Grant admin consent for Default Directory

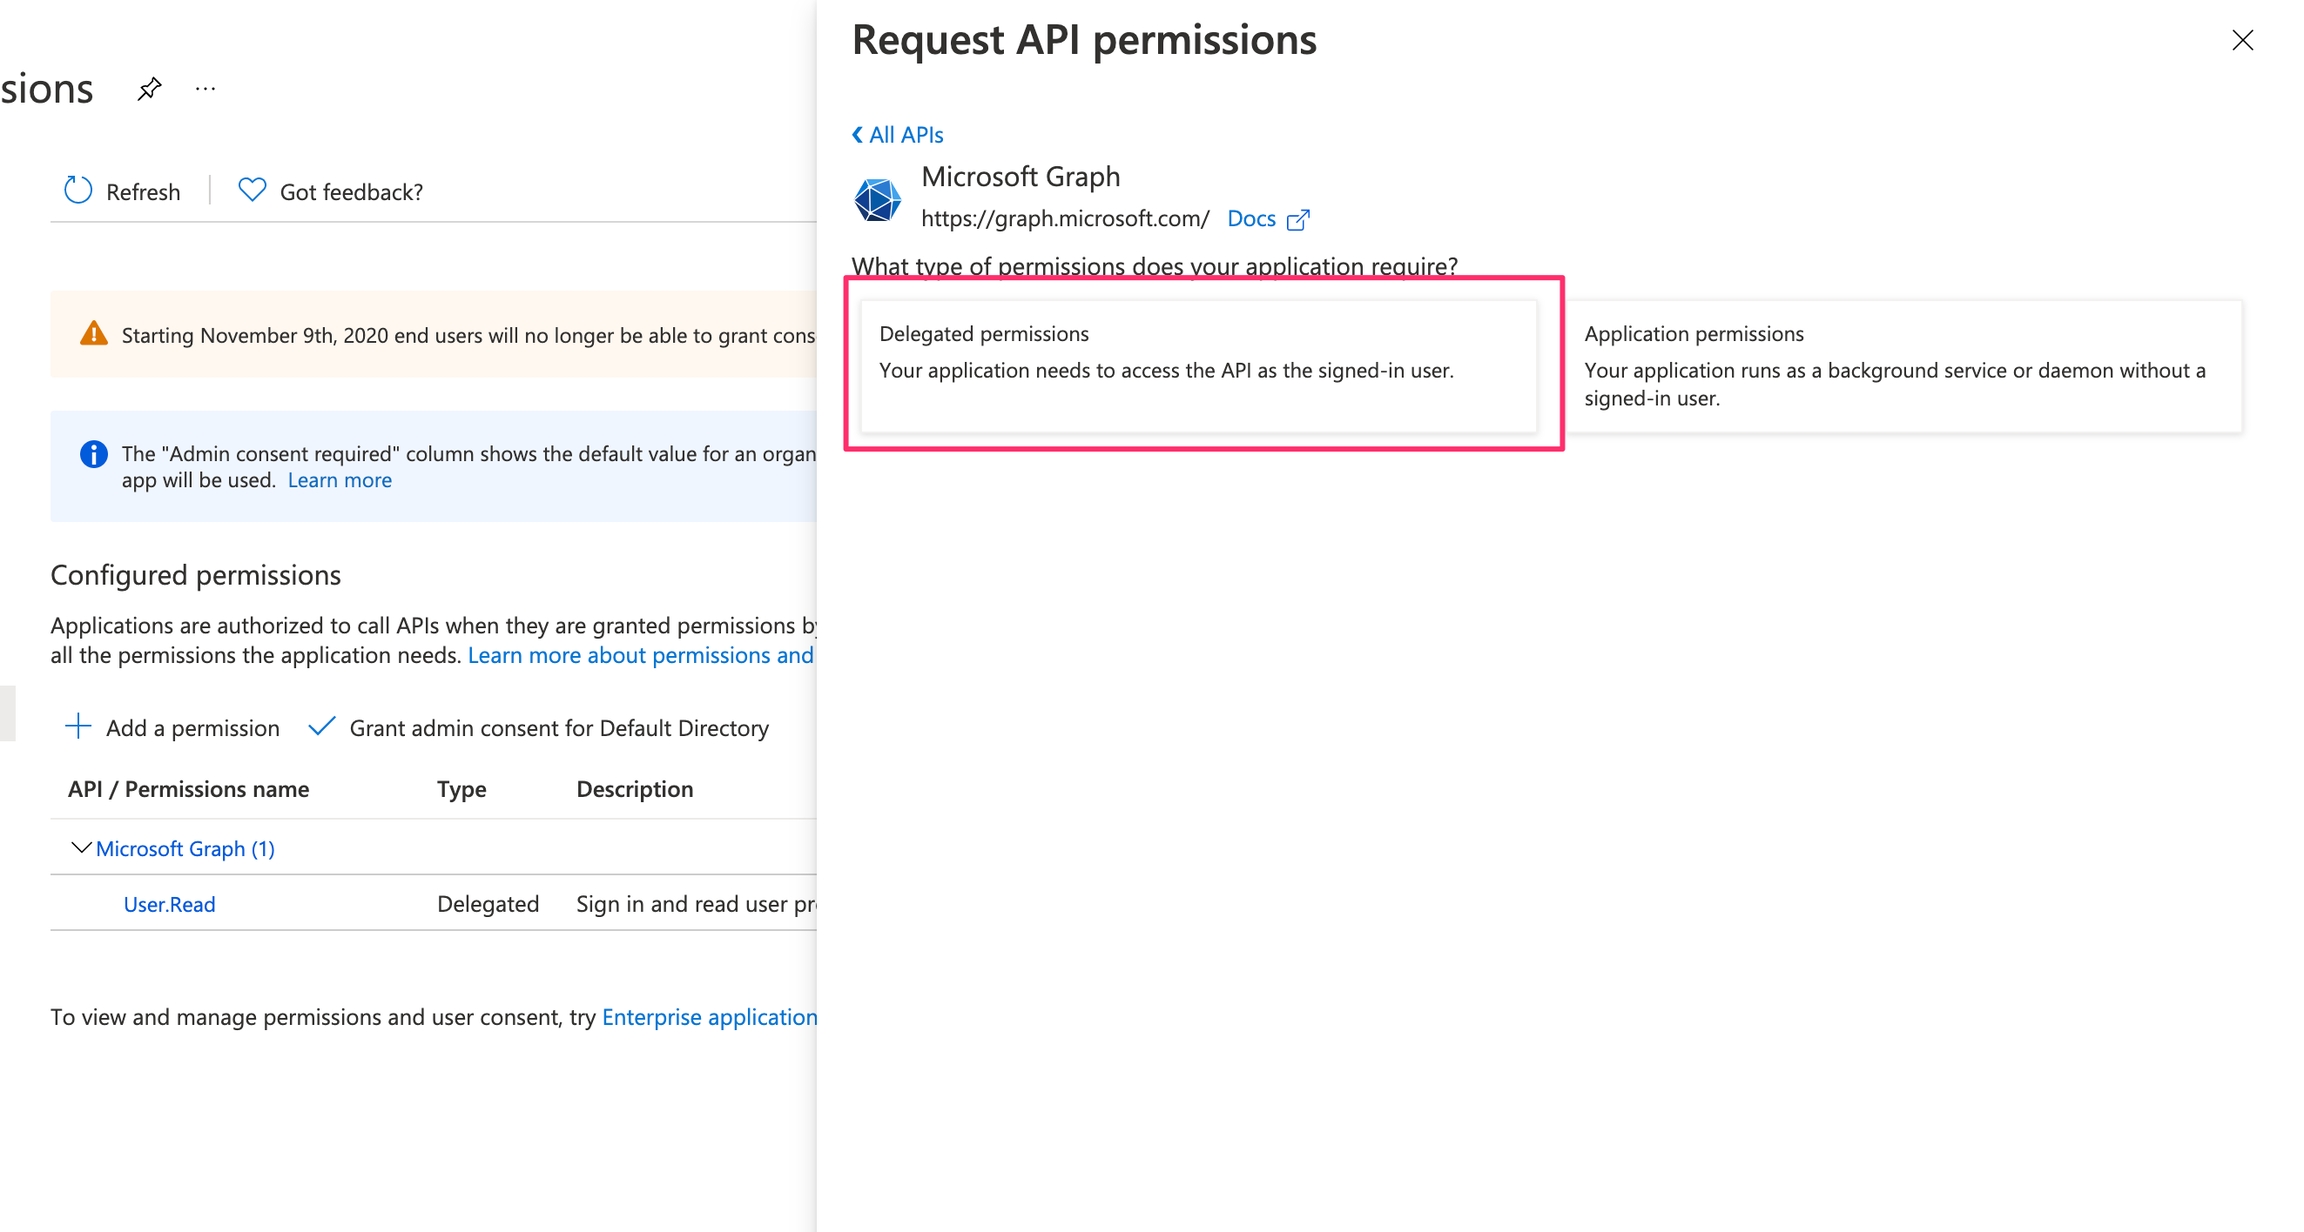click(539, 727)
